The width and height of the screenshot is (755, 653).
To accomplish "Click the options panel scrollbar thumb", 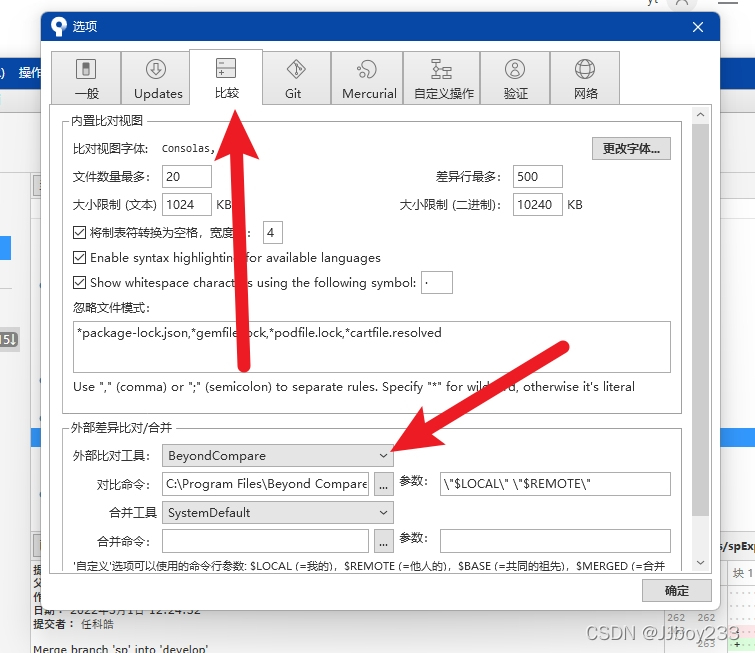I will [701, 320].
